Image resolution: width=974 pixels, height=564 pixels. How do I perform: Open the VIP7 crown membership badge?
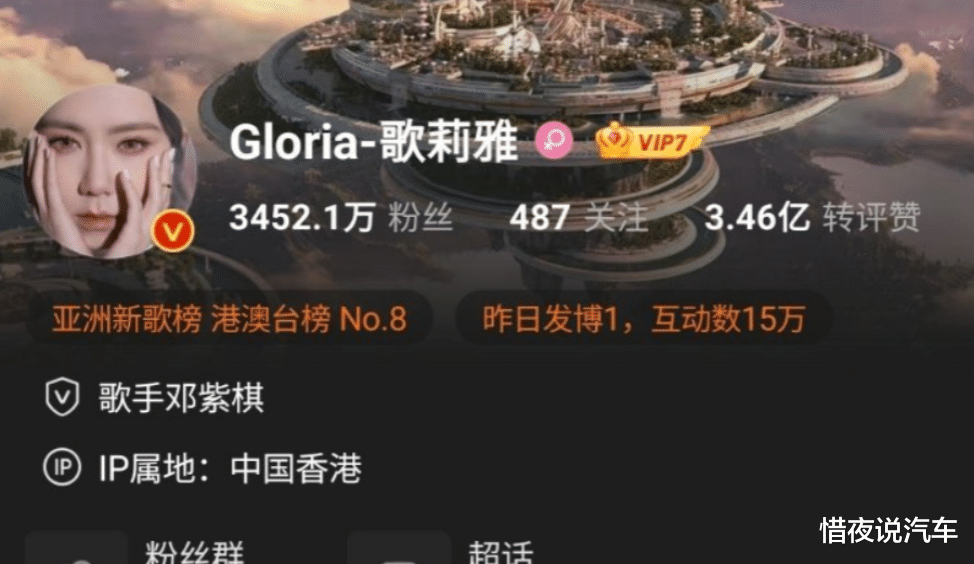point(652,140)
